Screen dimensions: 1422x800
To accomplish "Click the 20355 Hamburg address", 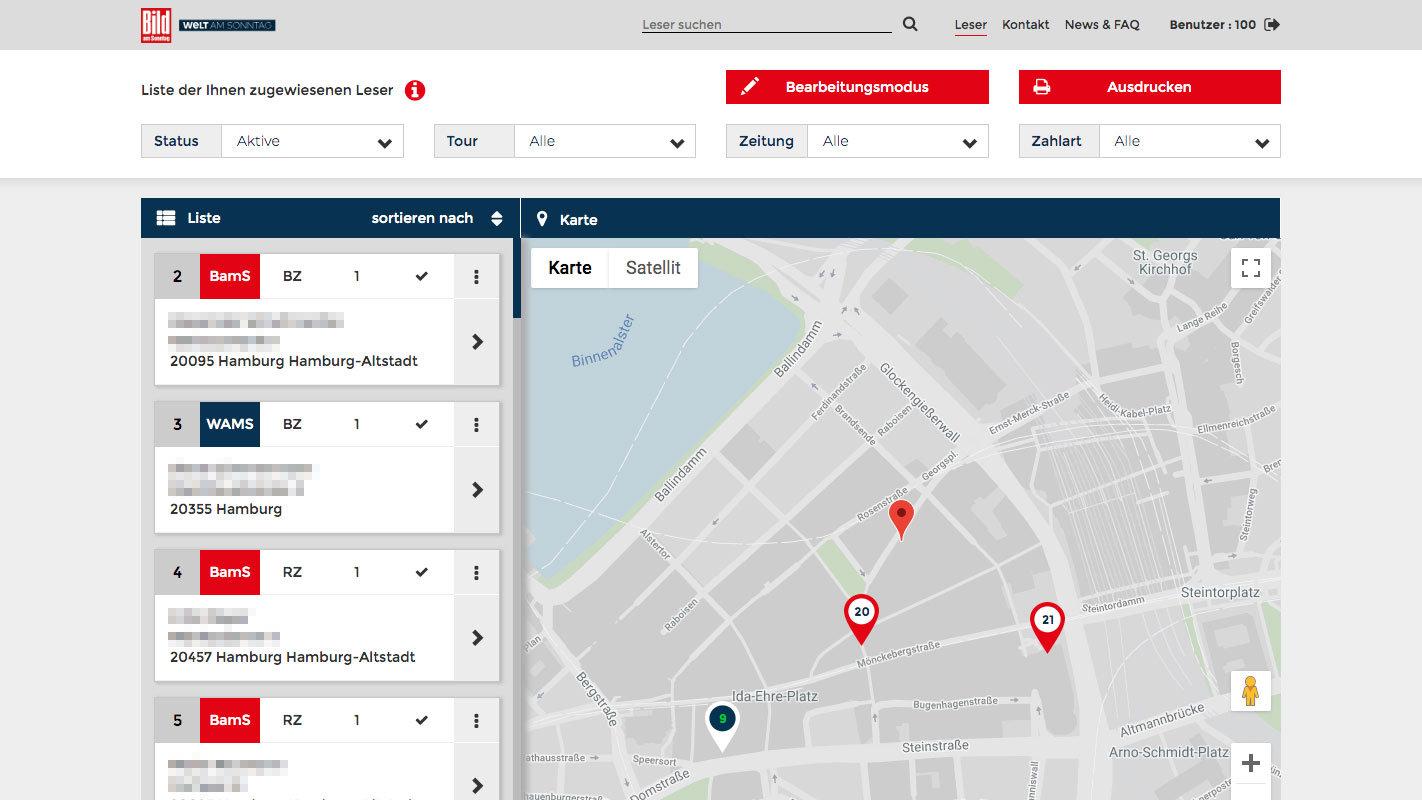I will 226,509.
